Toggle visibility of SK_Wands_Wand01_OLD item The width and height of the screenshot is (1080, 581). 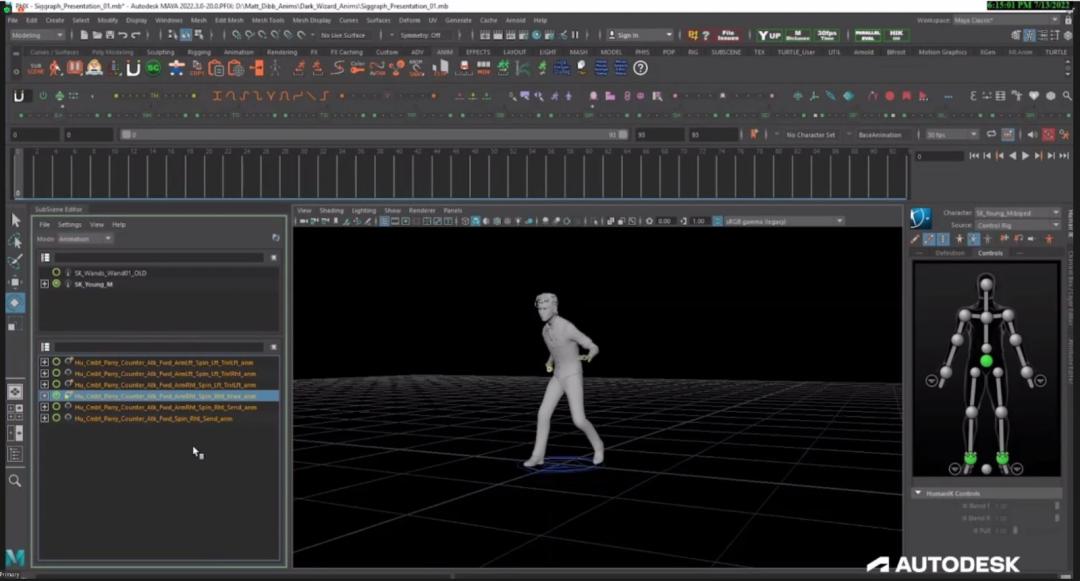point(56,272)
